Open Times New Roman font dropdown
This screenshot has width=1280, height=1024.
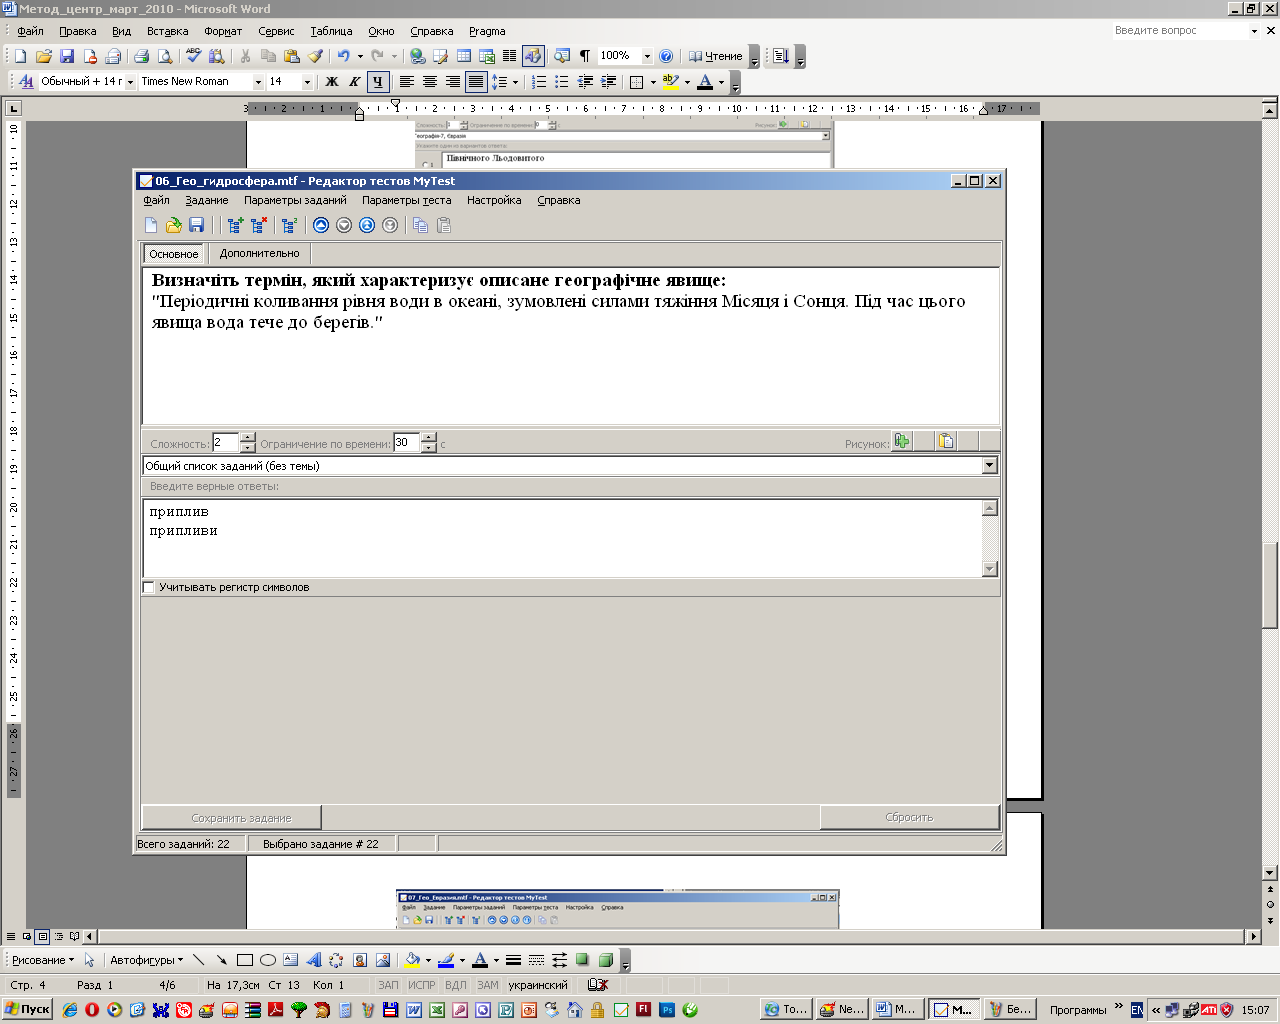(x=258, y=82)
